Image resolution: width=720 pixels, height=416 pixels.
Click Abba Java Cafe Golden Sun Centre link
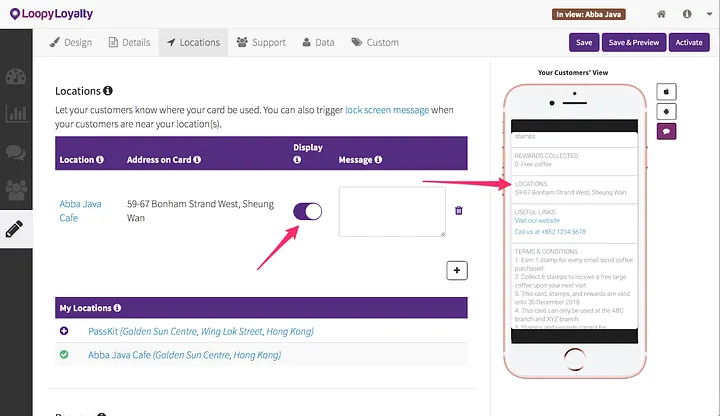[x=184, y=355]
